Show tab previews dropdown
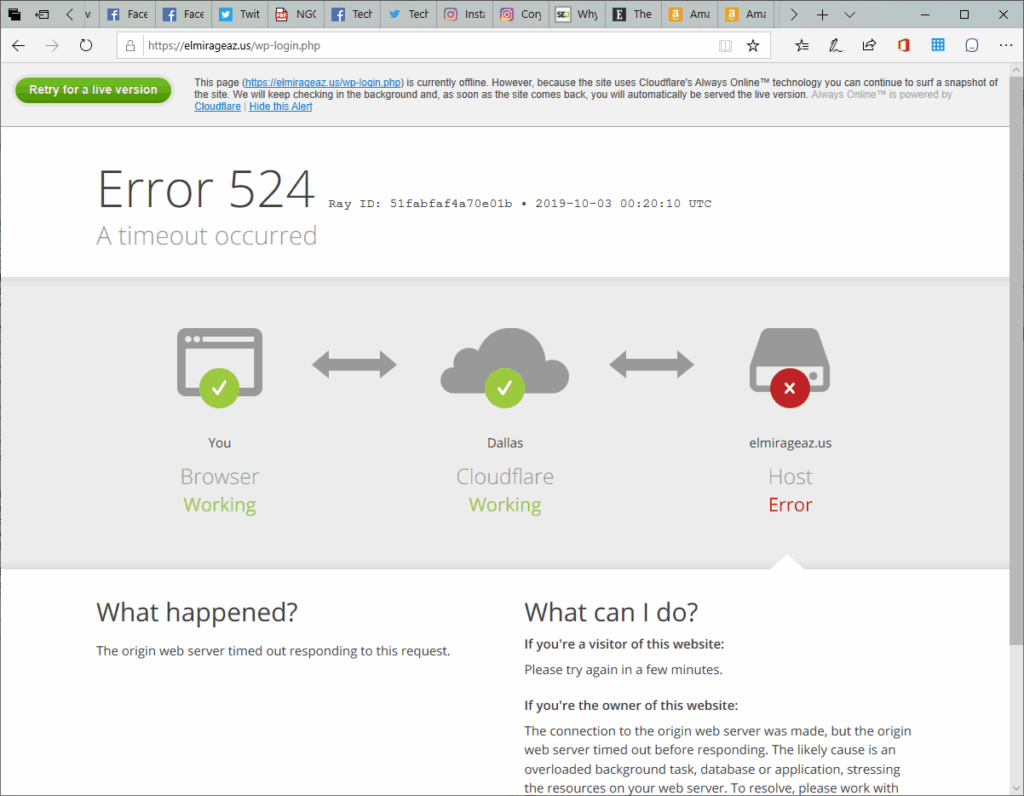Screen dimensions: 1024x796 pyautogui.click(x=850, y=14)
